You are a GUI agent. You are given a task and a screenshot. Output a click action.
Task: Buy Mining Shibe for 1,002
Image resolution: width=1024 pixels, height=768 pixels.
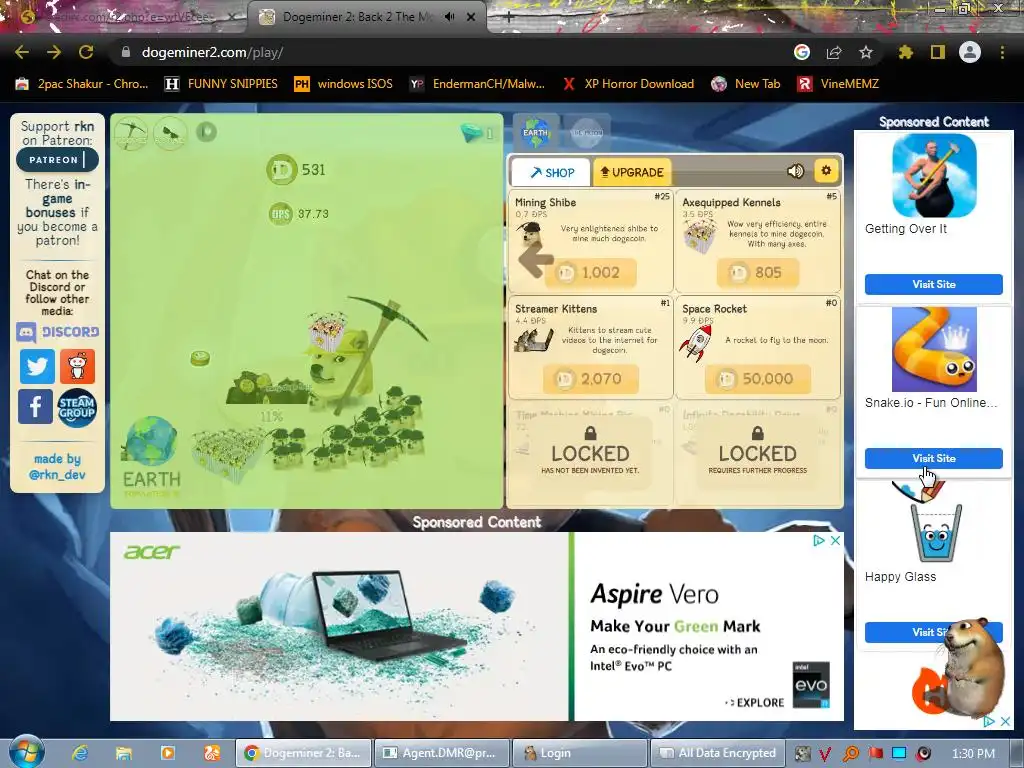point(592,272)
